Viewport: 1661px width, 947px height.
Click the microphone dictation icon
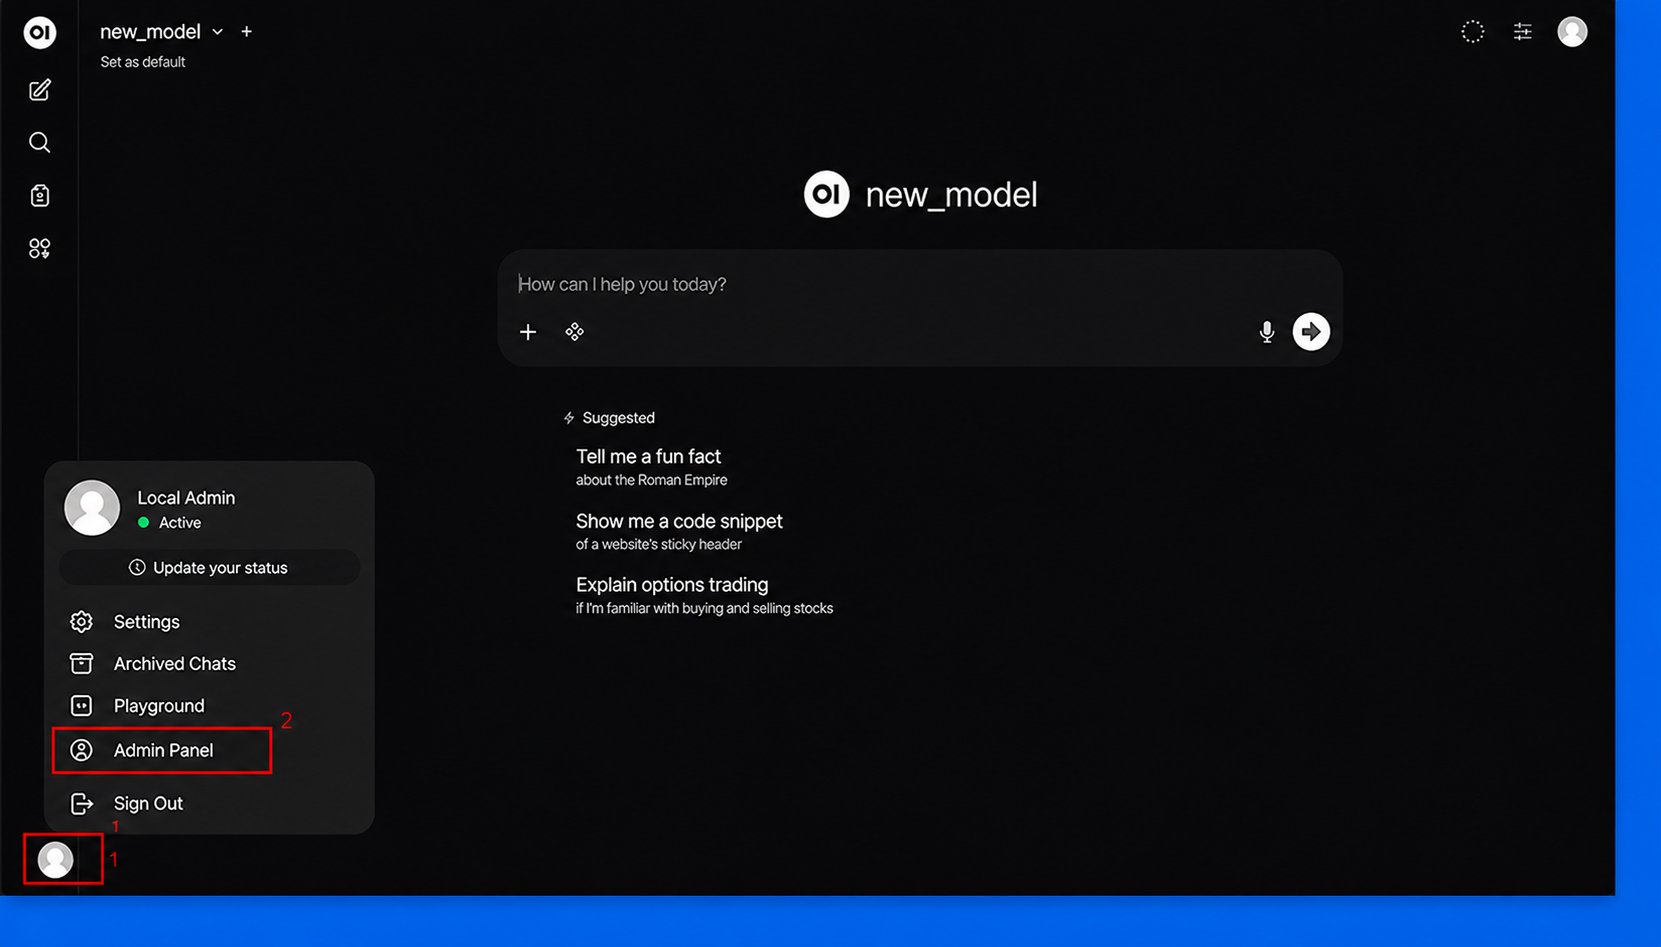click(1266, 332)
